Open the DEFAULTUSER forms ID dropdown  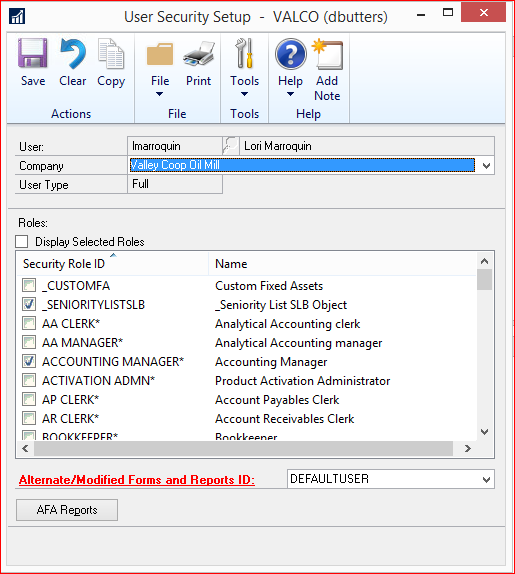[486, 479]
